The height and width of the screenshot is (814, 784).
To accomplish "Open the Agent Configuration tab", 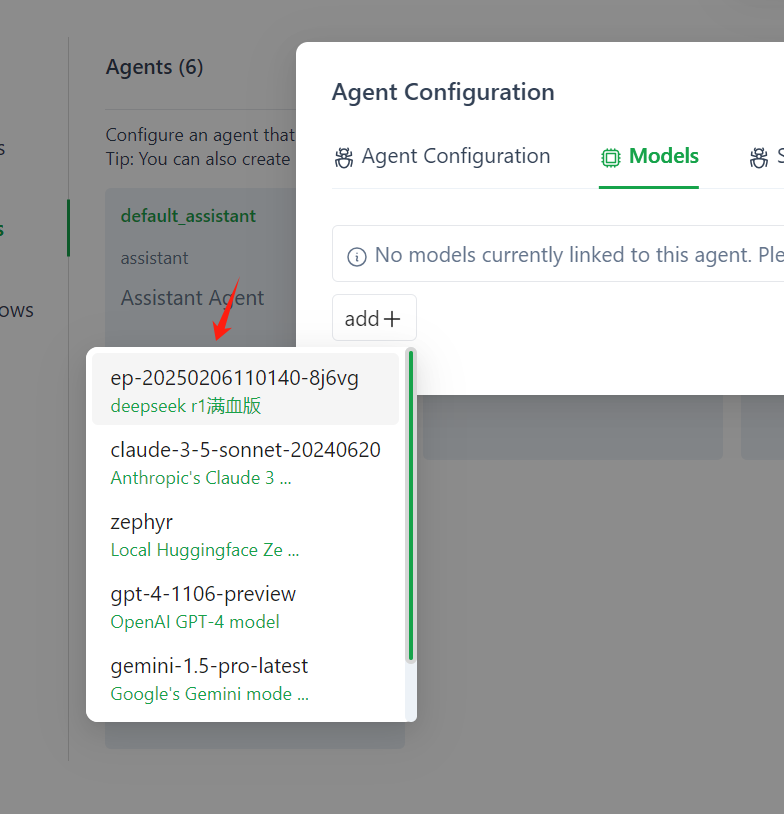I will click(x=442, y=156).
